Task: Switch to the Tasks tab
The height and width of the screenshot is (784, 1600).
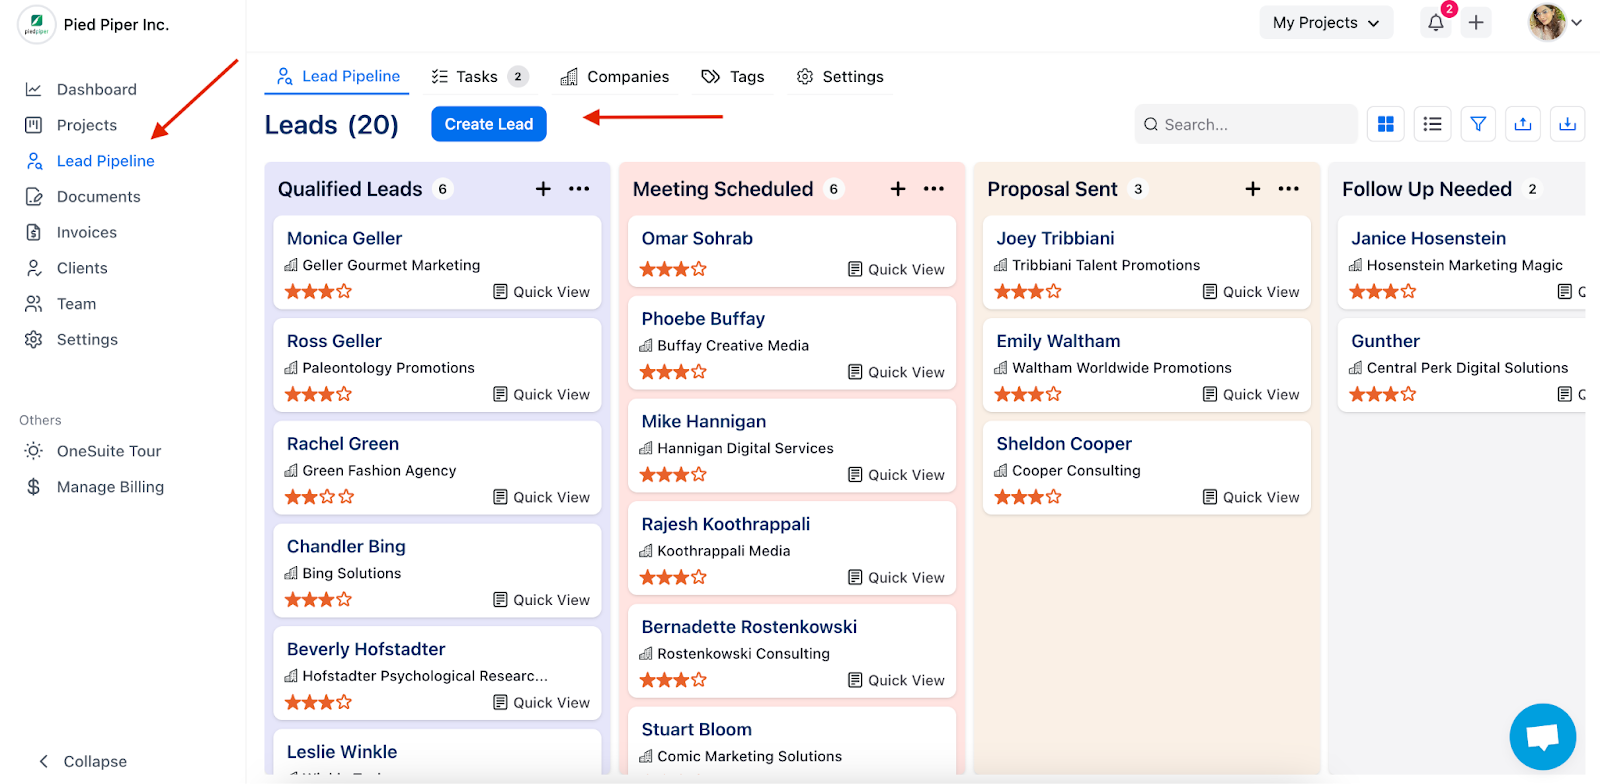Action: point(479,76)
